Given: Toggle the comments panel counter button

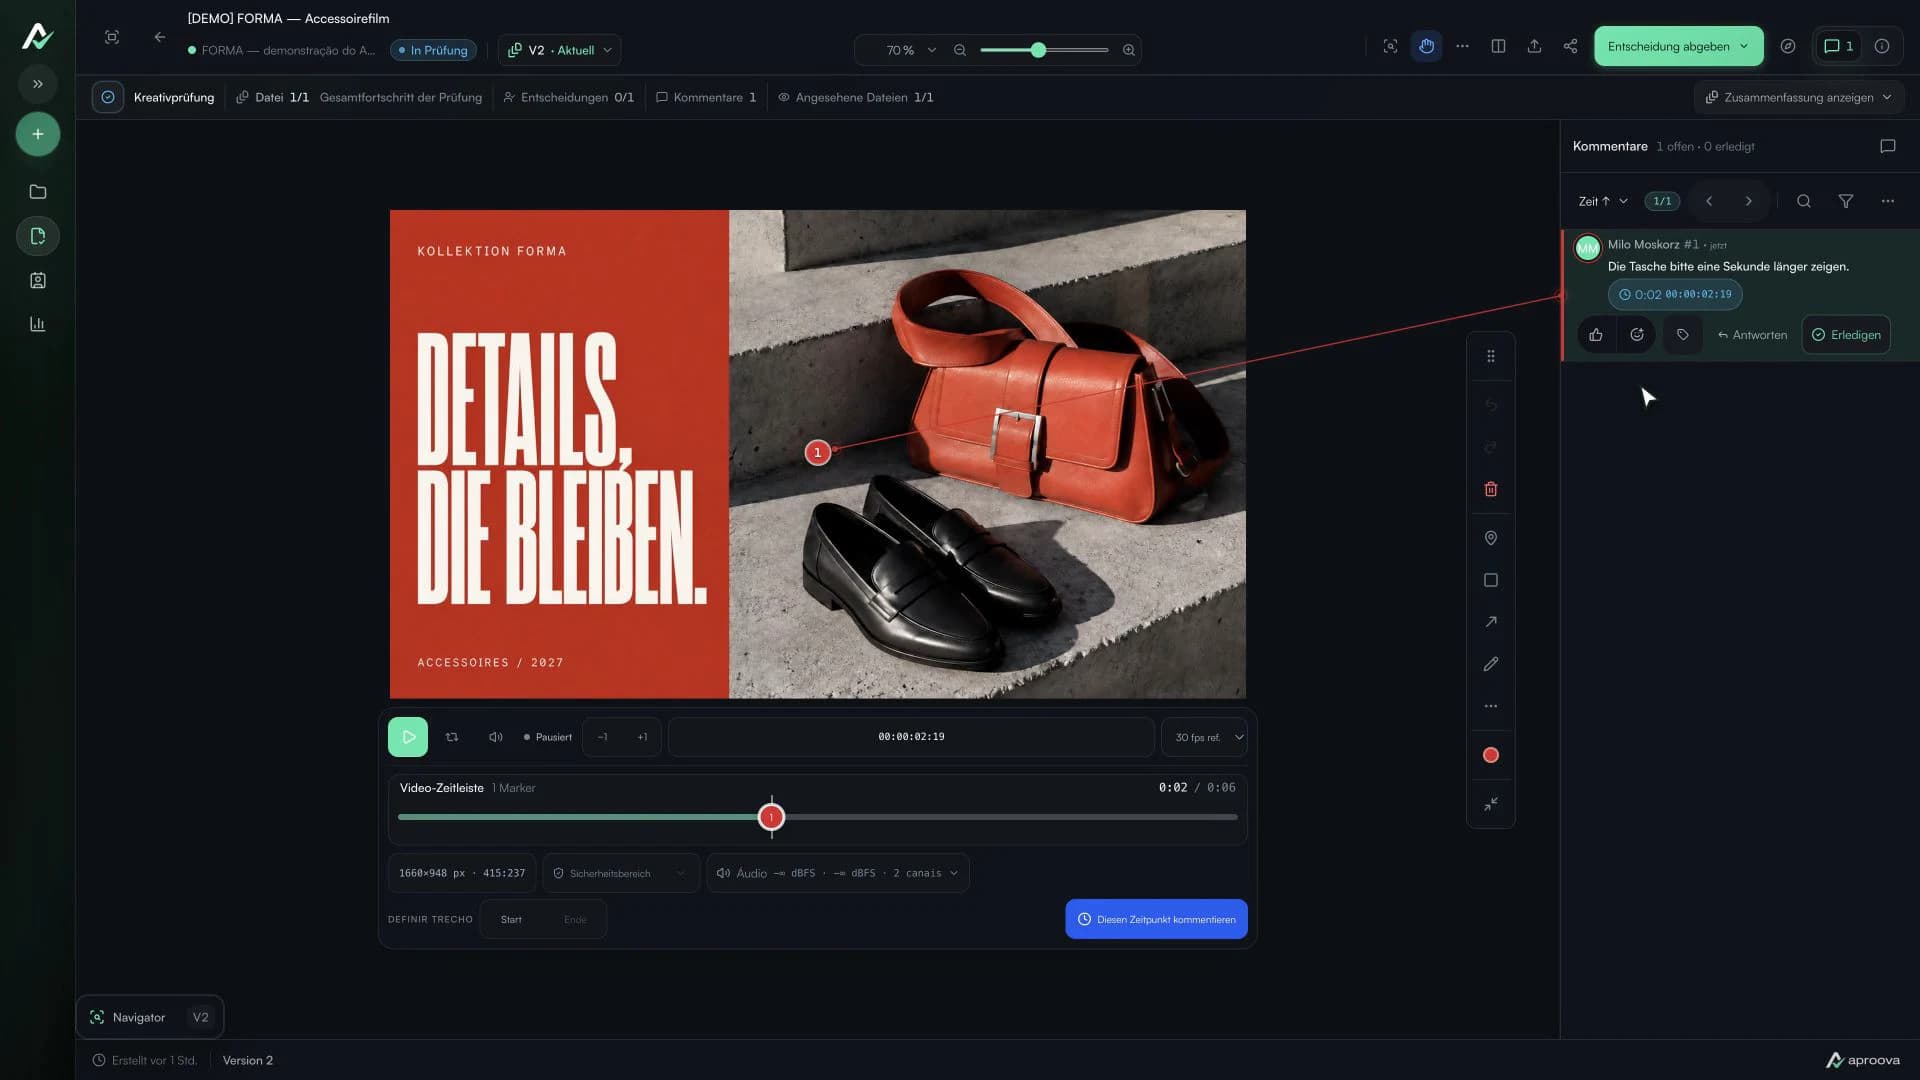Looking at the screenshot, I should point(1839,46).
